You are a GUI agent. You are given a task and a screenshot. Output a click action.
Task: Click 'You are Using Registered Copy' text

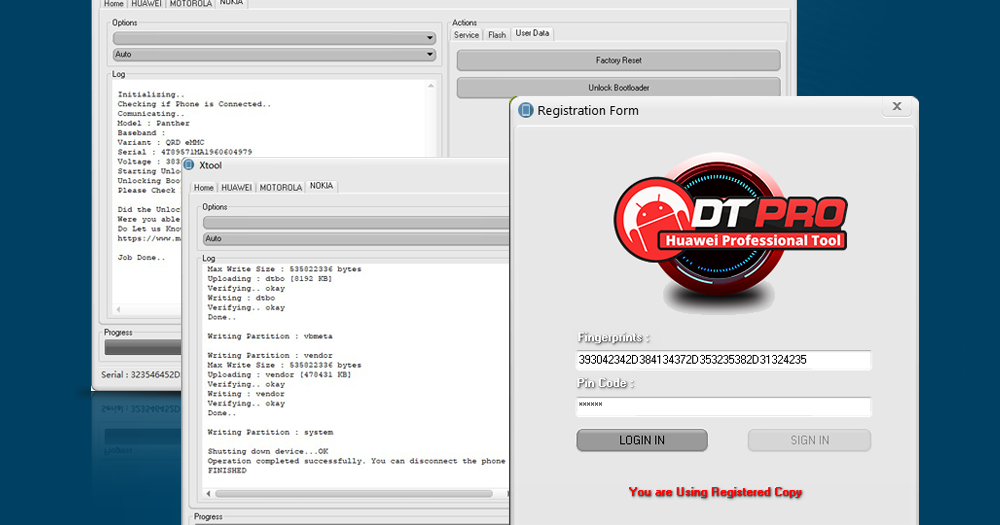point(715,492)
